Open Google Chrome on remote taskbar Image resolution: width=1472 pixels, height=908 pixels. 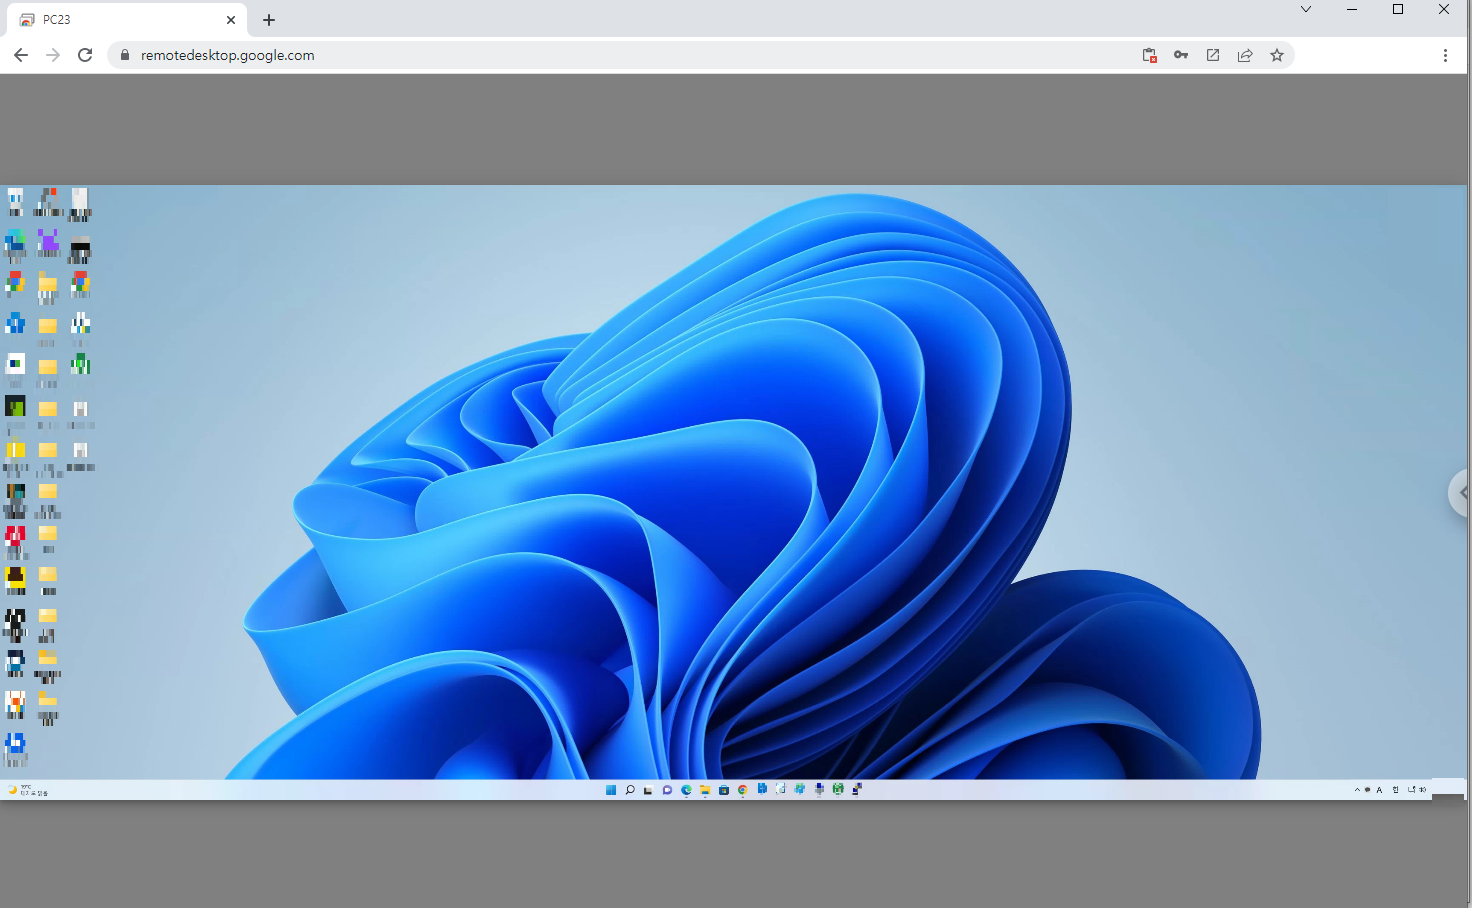[x=743, y=790]
